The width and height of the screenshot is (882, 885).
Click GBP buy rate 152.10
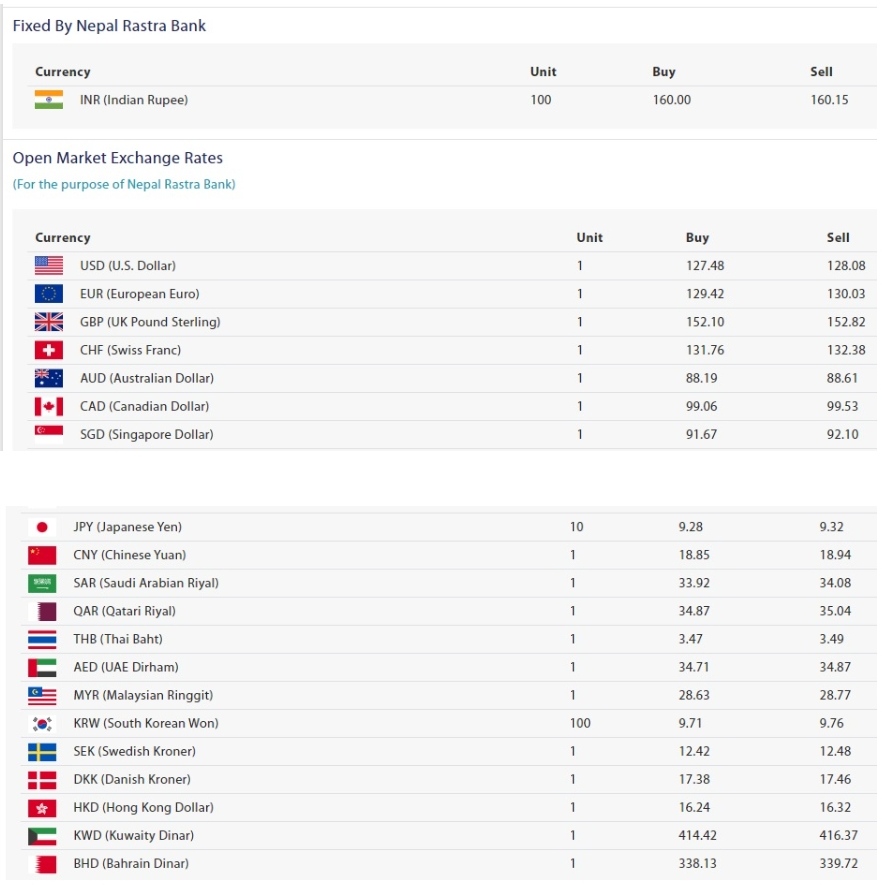tap(705, 322)
